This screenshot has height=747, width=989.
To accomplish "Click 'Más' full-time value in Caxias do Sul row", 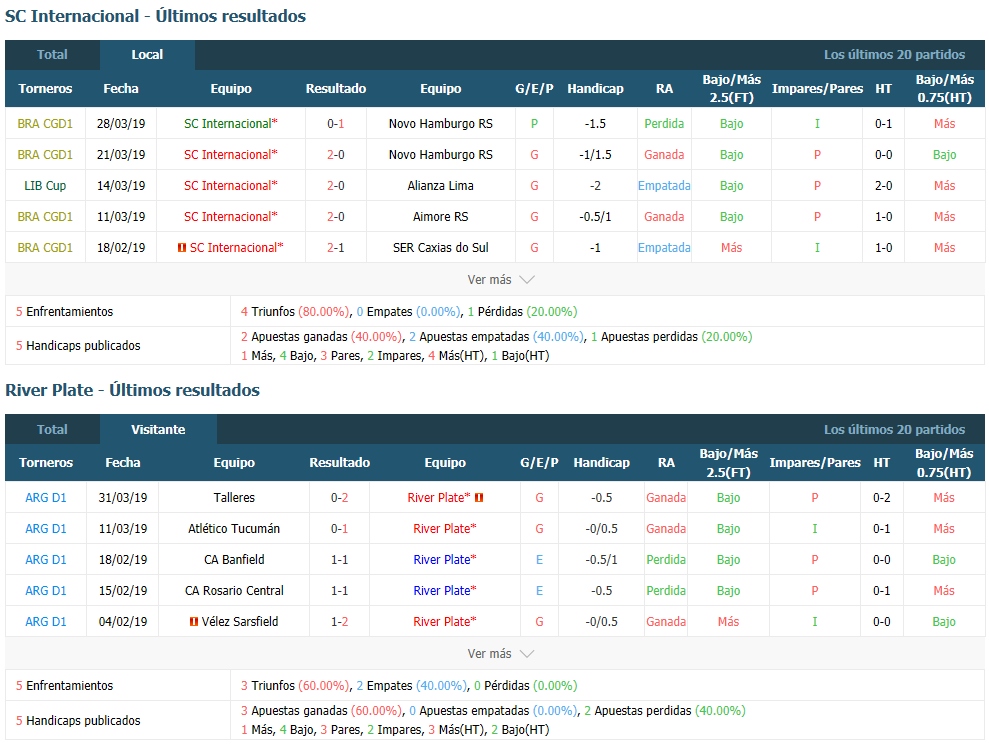I will 732,248.
